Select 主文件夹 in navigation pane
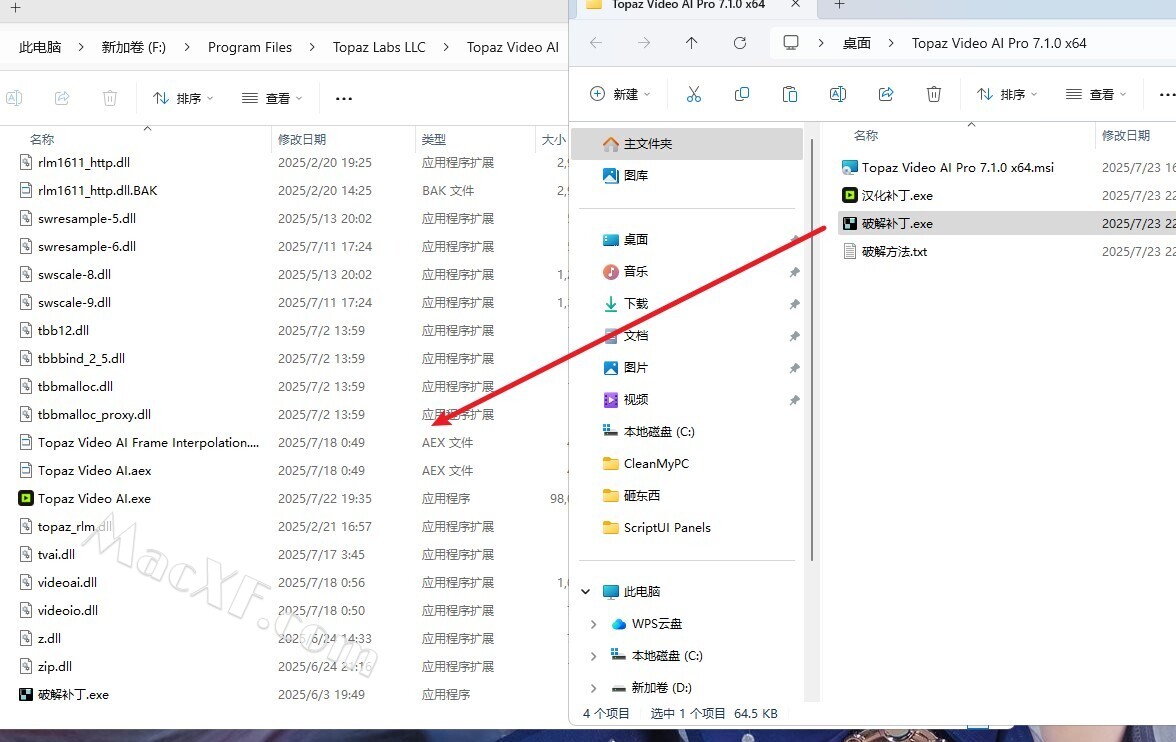Viewport: 1176px width, 742px height. point(687,143)
